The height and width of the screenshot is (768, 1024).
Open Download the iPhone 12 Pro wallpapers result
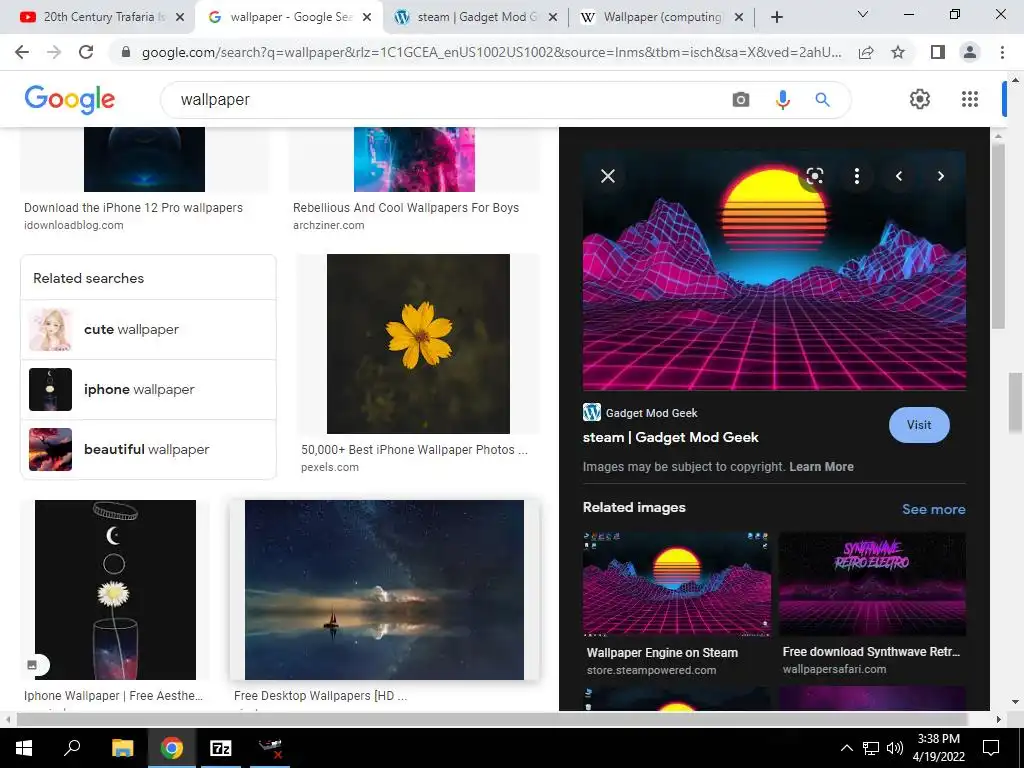coord(133,208)
